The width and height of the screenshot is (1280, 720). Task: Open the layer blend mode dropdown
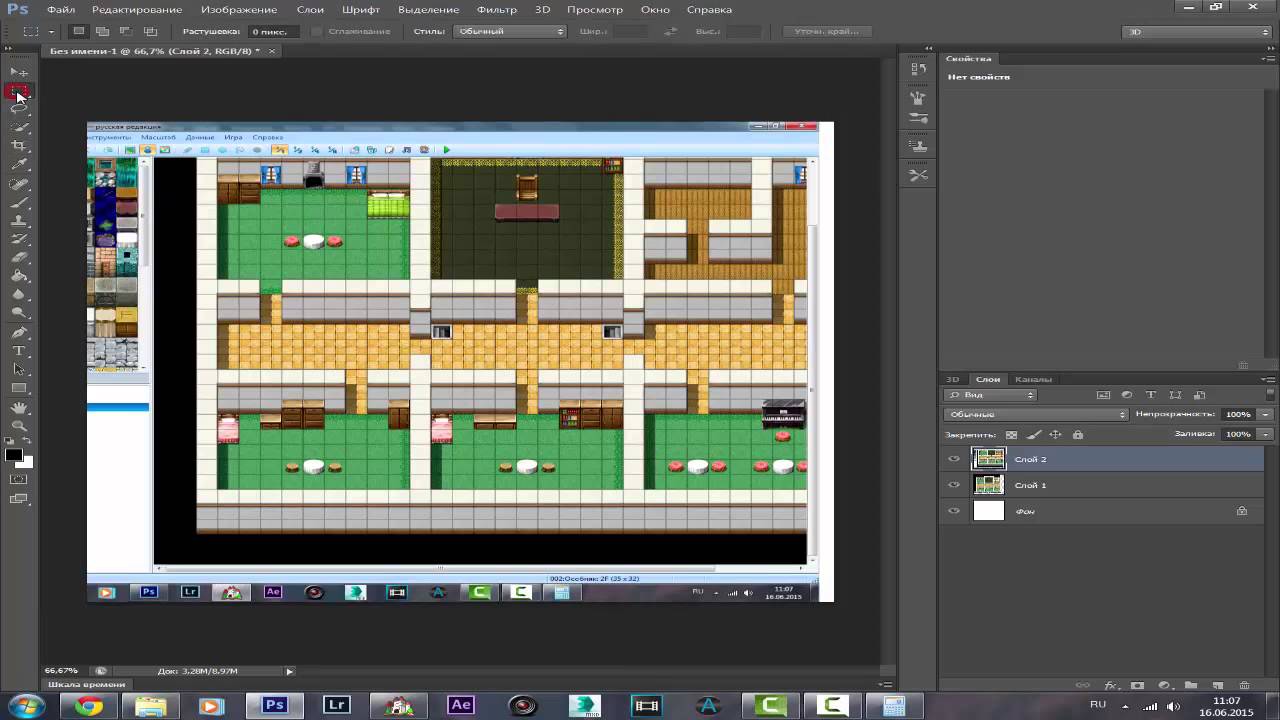(x=1036, y=414)
